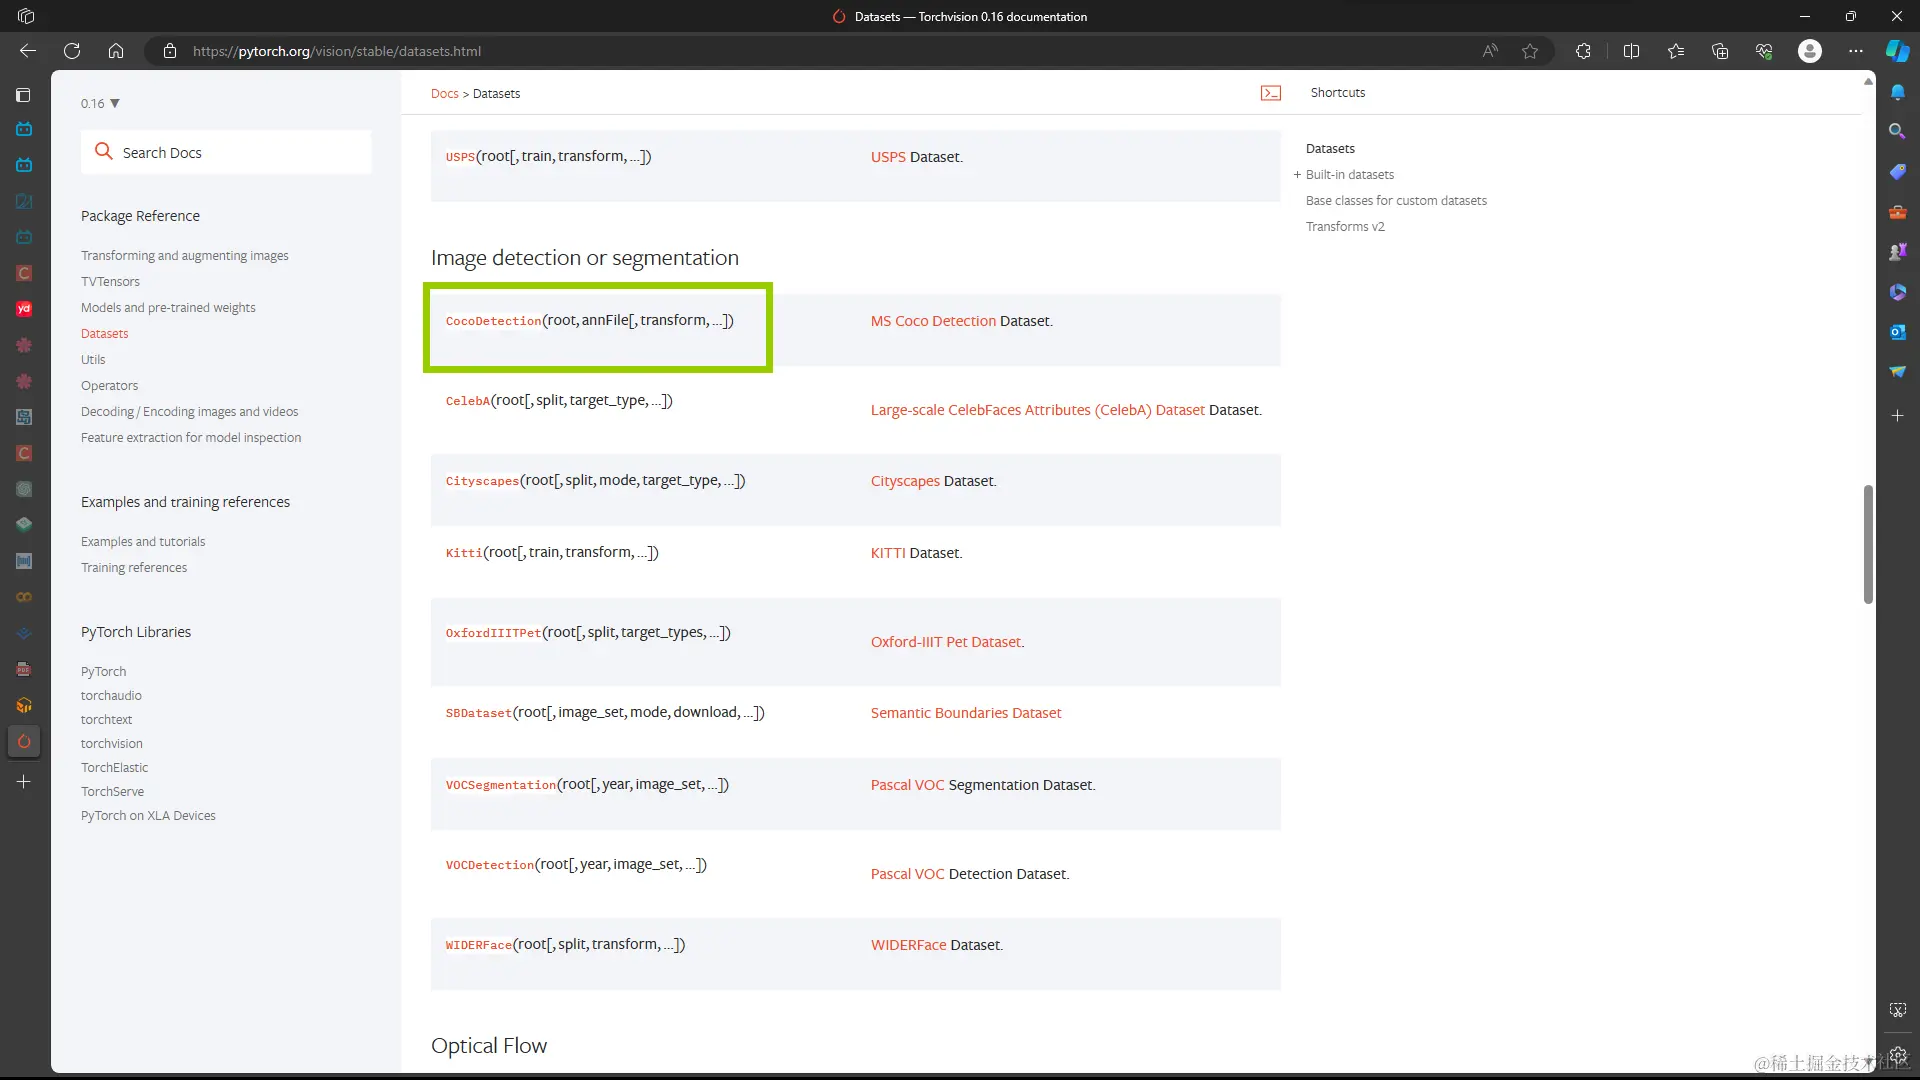The width and height of the screenshot is (1920, 1080).
Task: Click the Docs breadcrumb link
Action: [444, 94]
